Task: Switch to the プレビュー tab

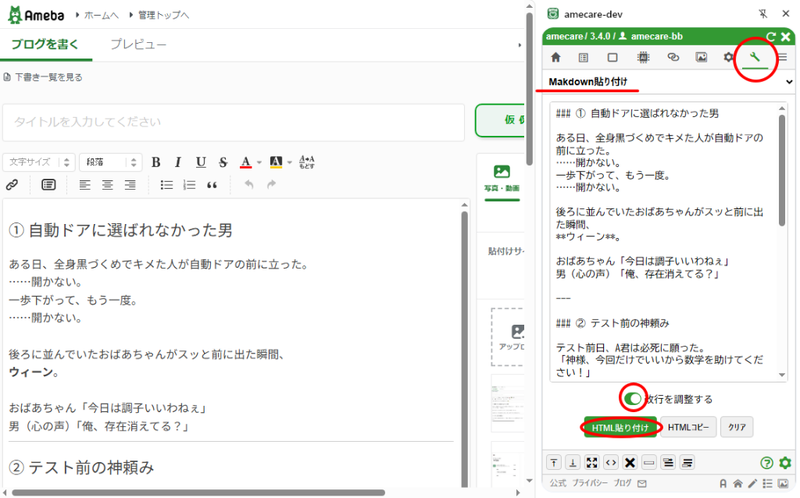Action: [x=138, y=45]
